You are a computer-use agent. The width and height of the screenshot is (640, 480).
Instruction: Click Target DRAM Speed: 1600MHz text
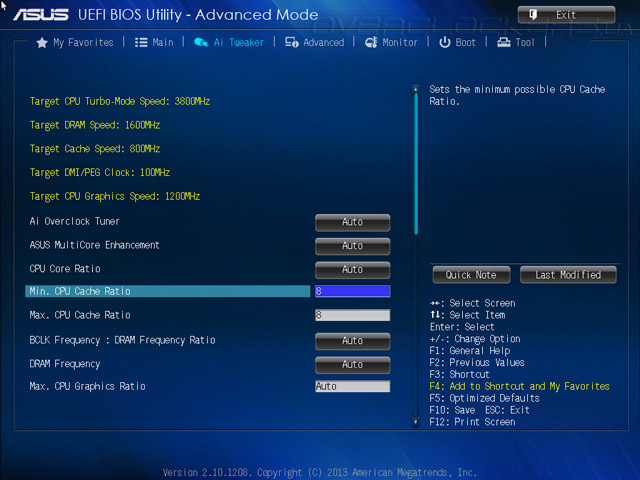(95, 125)
